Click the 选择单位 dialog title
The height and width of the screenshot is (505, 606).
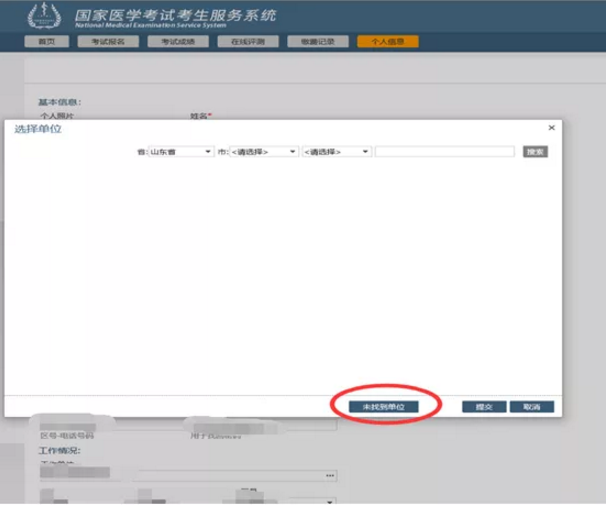(37, 129)
